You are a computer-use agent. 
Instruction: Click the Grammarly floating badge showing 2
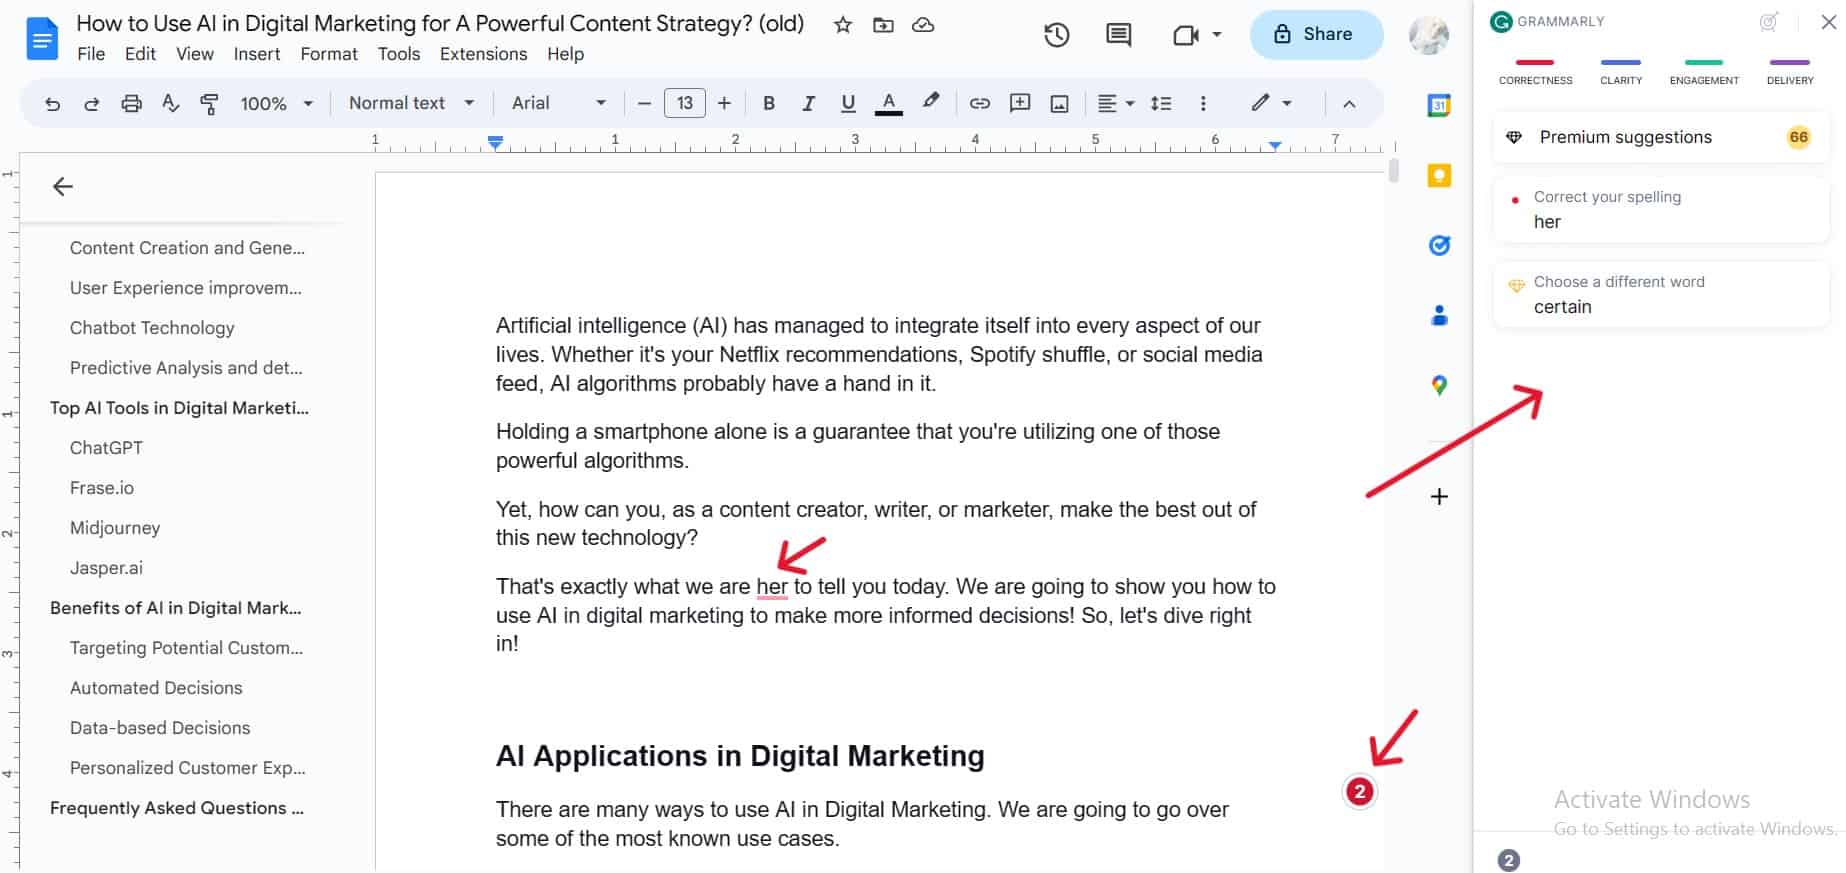click(1359, 792)
